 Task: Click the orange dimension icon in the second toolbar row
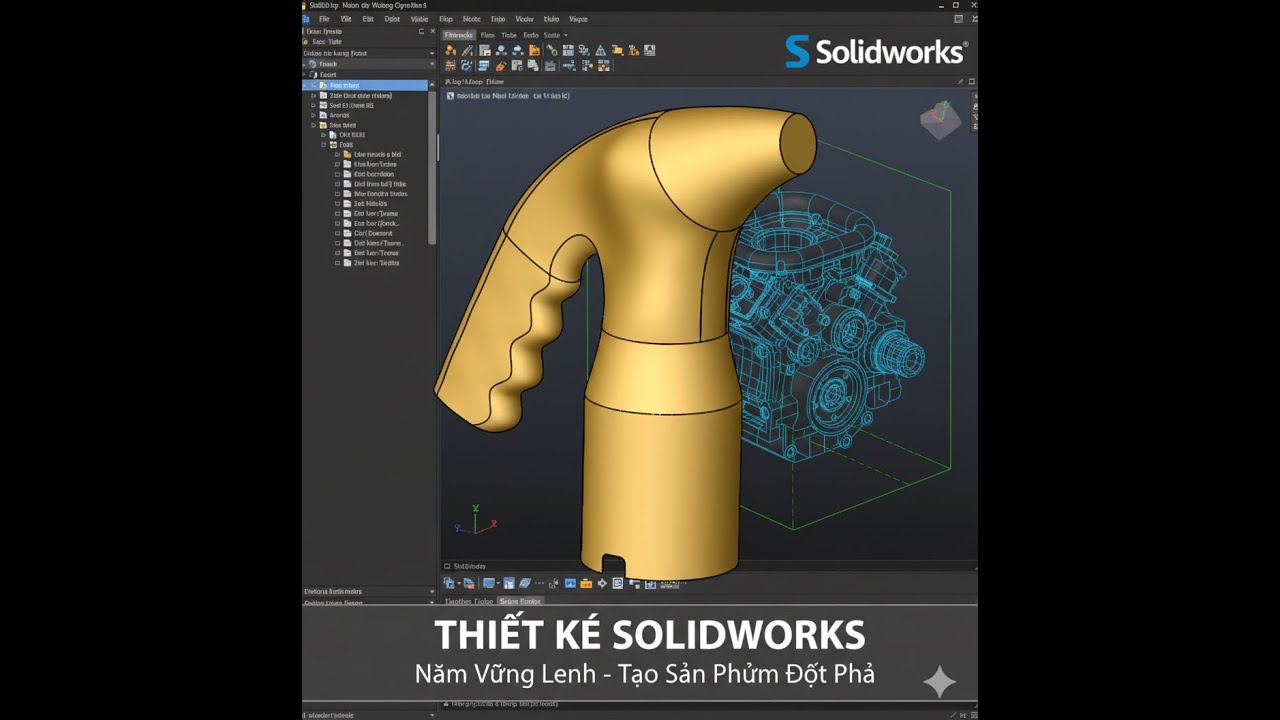[450, 66]
